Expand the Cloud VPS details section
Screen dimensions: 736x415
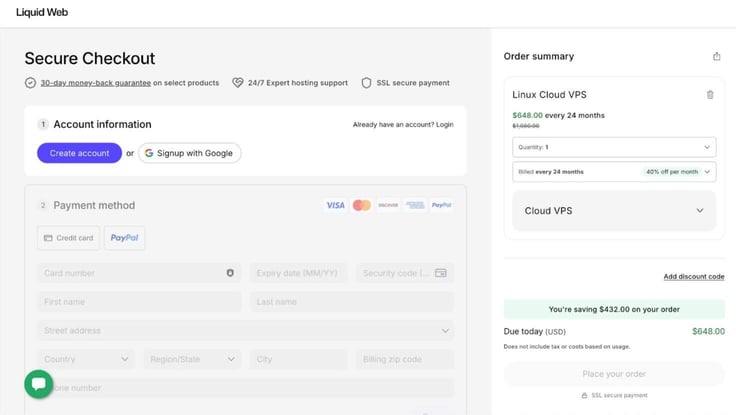click(614, 211)
